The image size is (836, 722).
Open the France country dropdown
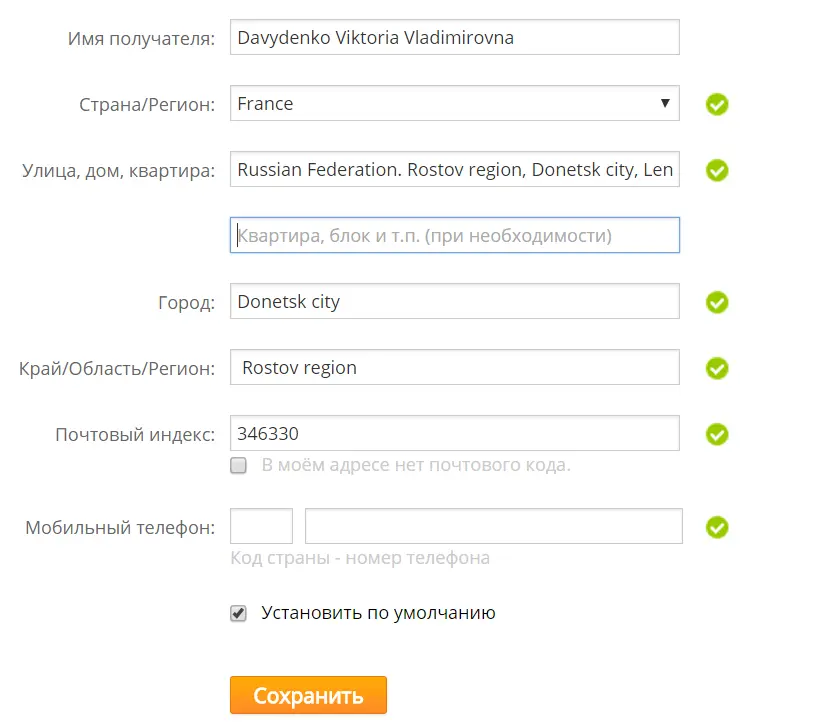[x=454, y=103]
